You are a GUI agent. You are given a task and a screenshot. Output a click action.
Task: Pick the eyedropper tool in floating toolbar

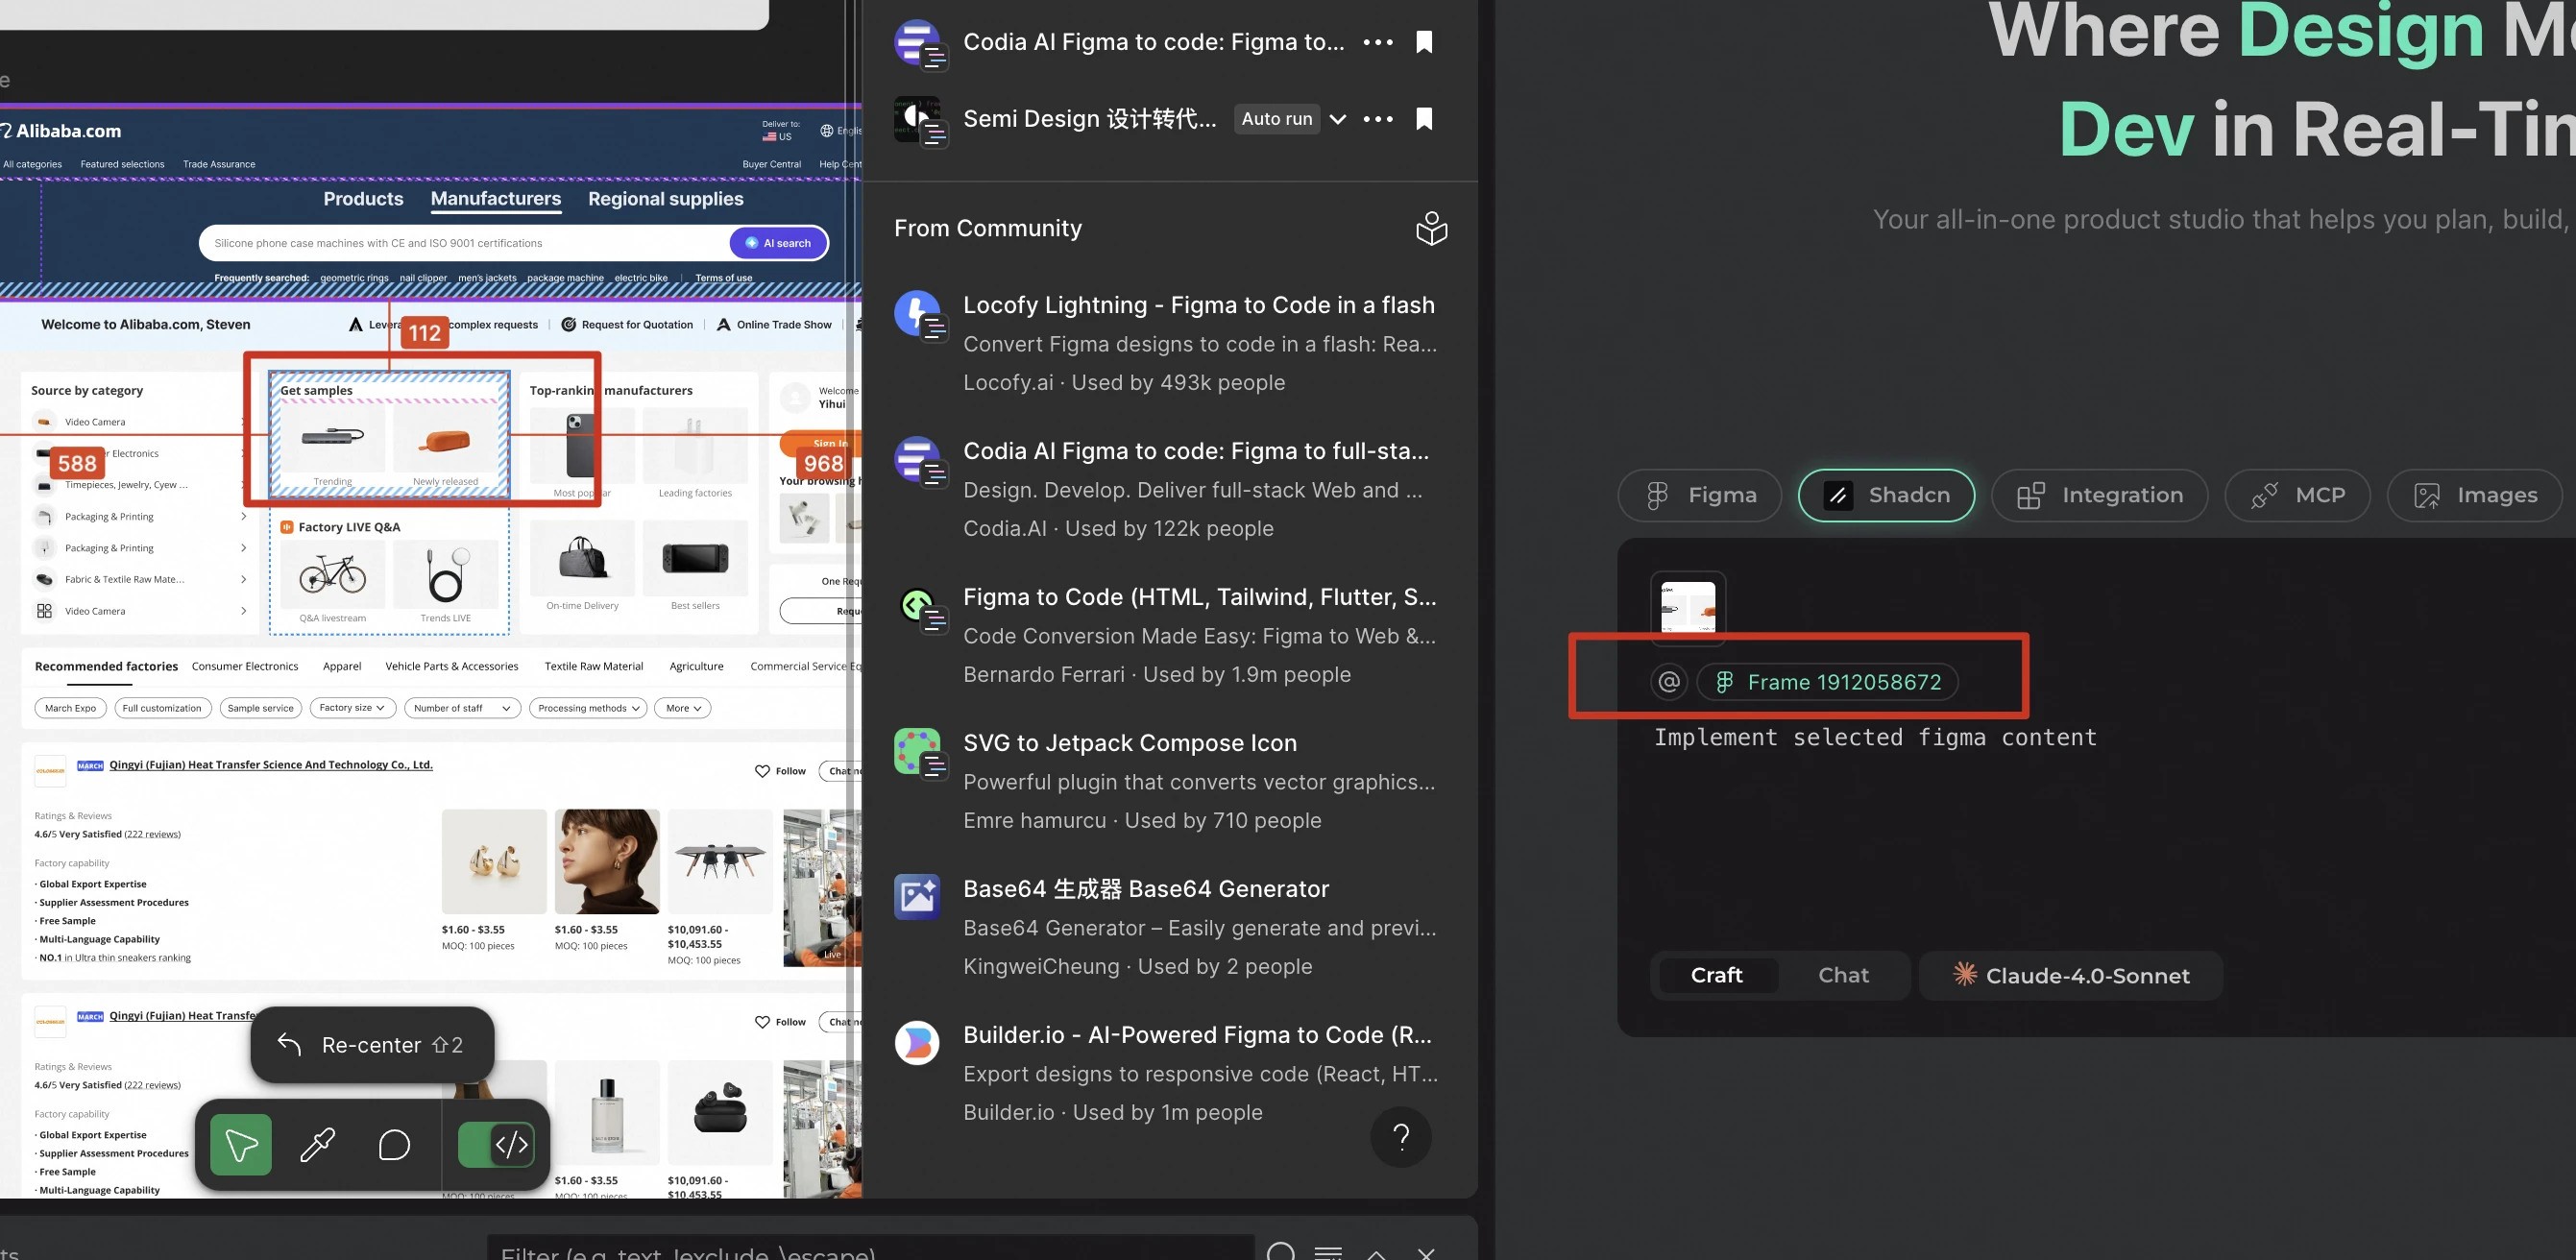tap(318, 1144)
